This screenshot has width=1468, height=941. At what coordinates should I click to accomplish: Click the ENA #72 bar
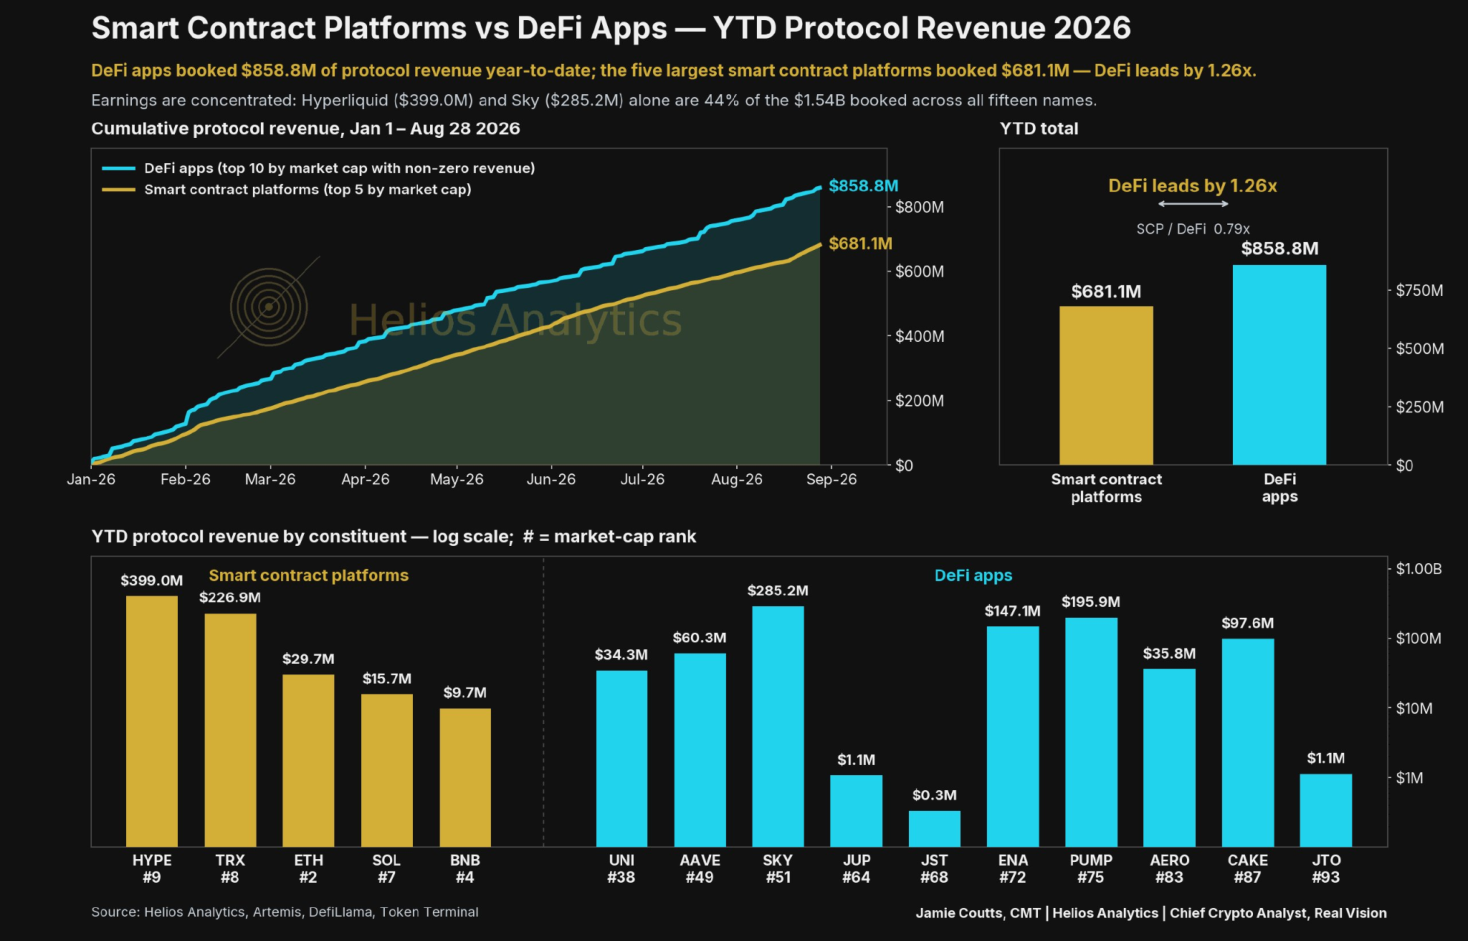click(1013, 737)
